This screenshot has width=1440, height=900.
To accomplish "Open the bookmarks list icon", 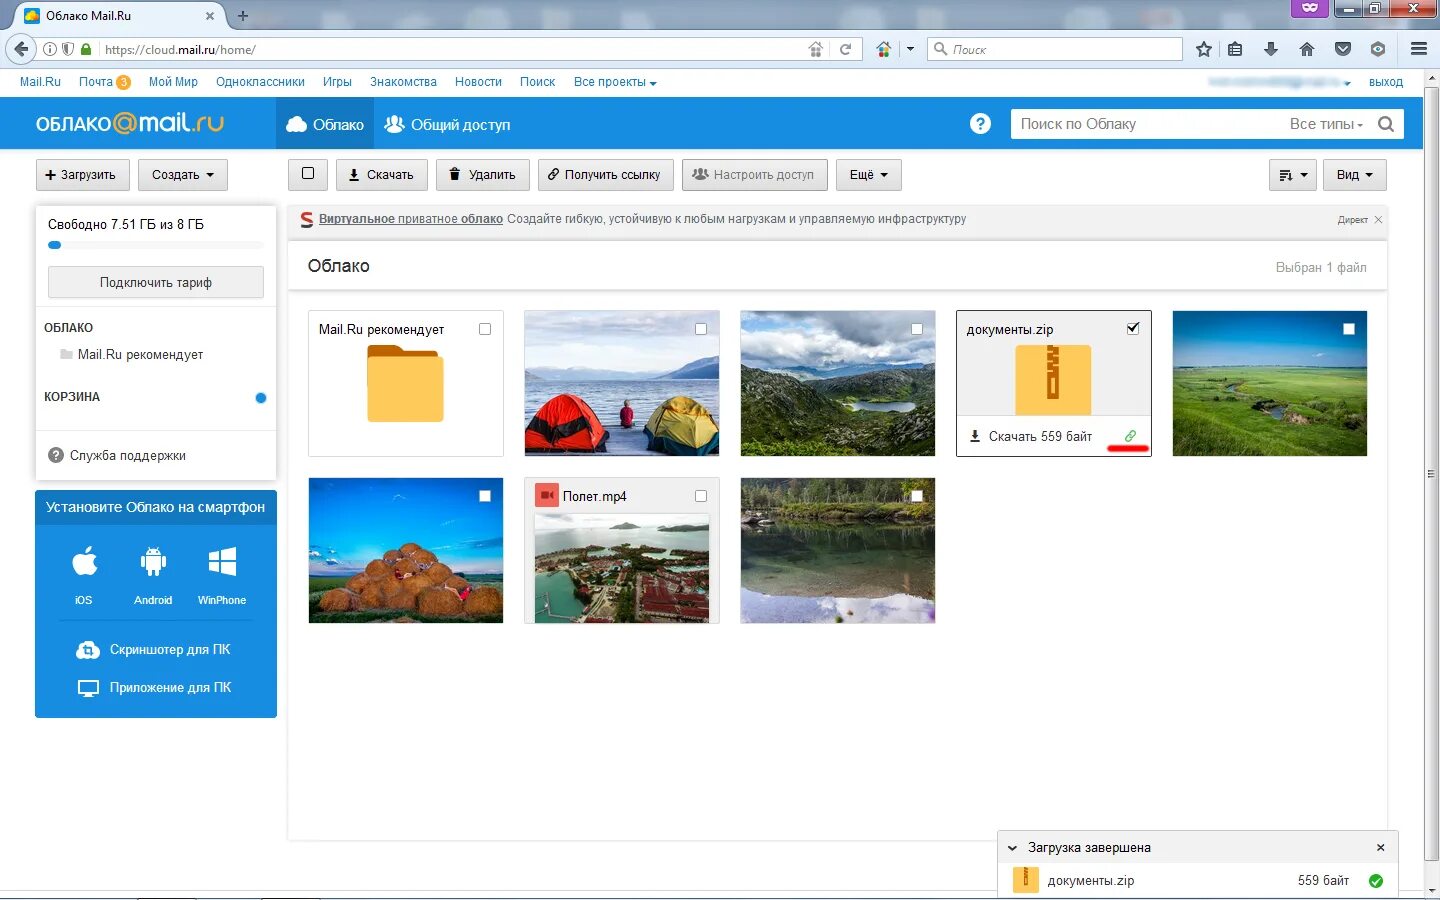I will (1236, 49).
